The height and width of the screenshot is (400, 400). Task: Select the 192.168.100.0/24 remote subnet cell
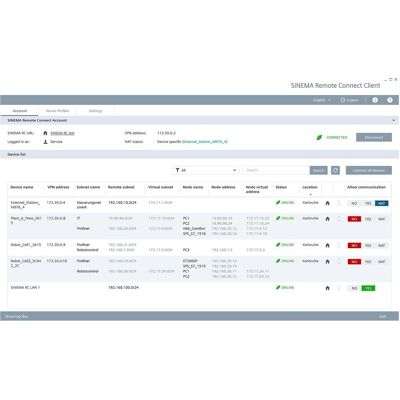pos(123,287)
